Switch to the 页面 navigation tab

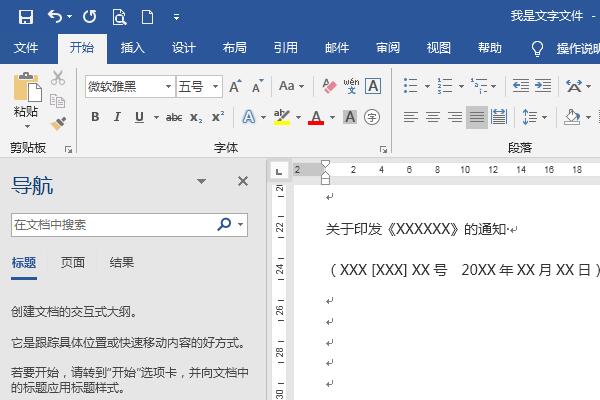point(73,263)
